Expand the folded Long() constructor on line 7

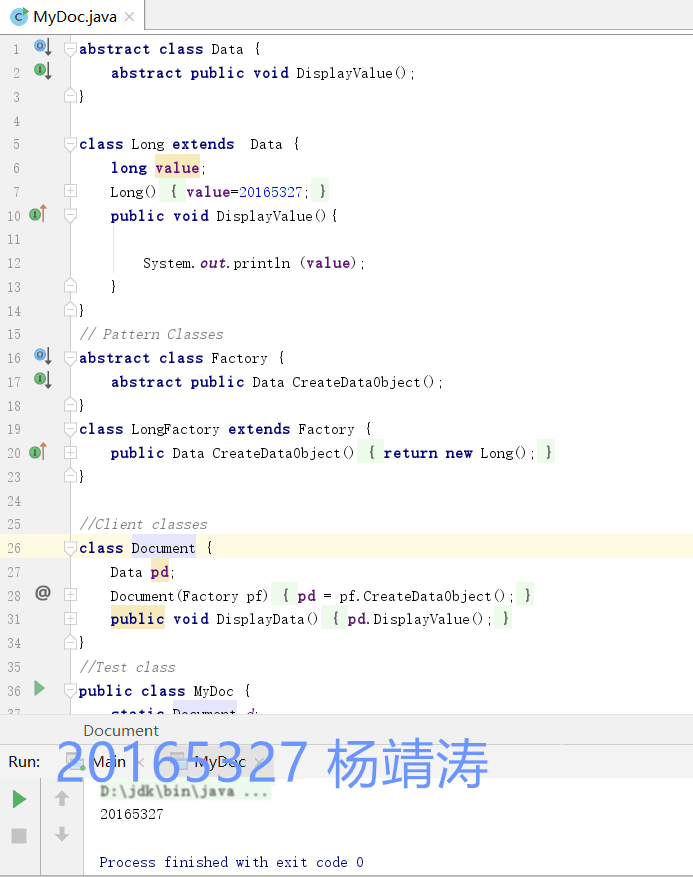pyautogui.click(x=70, y=191)
